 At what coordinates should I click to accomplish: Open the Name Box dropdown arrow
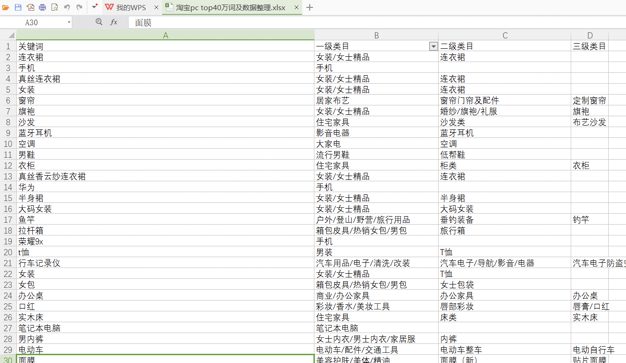pos(69,22)
